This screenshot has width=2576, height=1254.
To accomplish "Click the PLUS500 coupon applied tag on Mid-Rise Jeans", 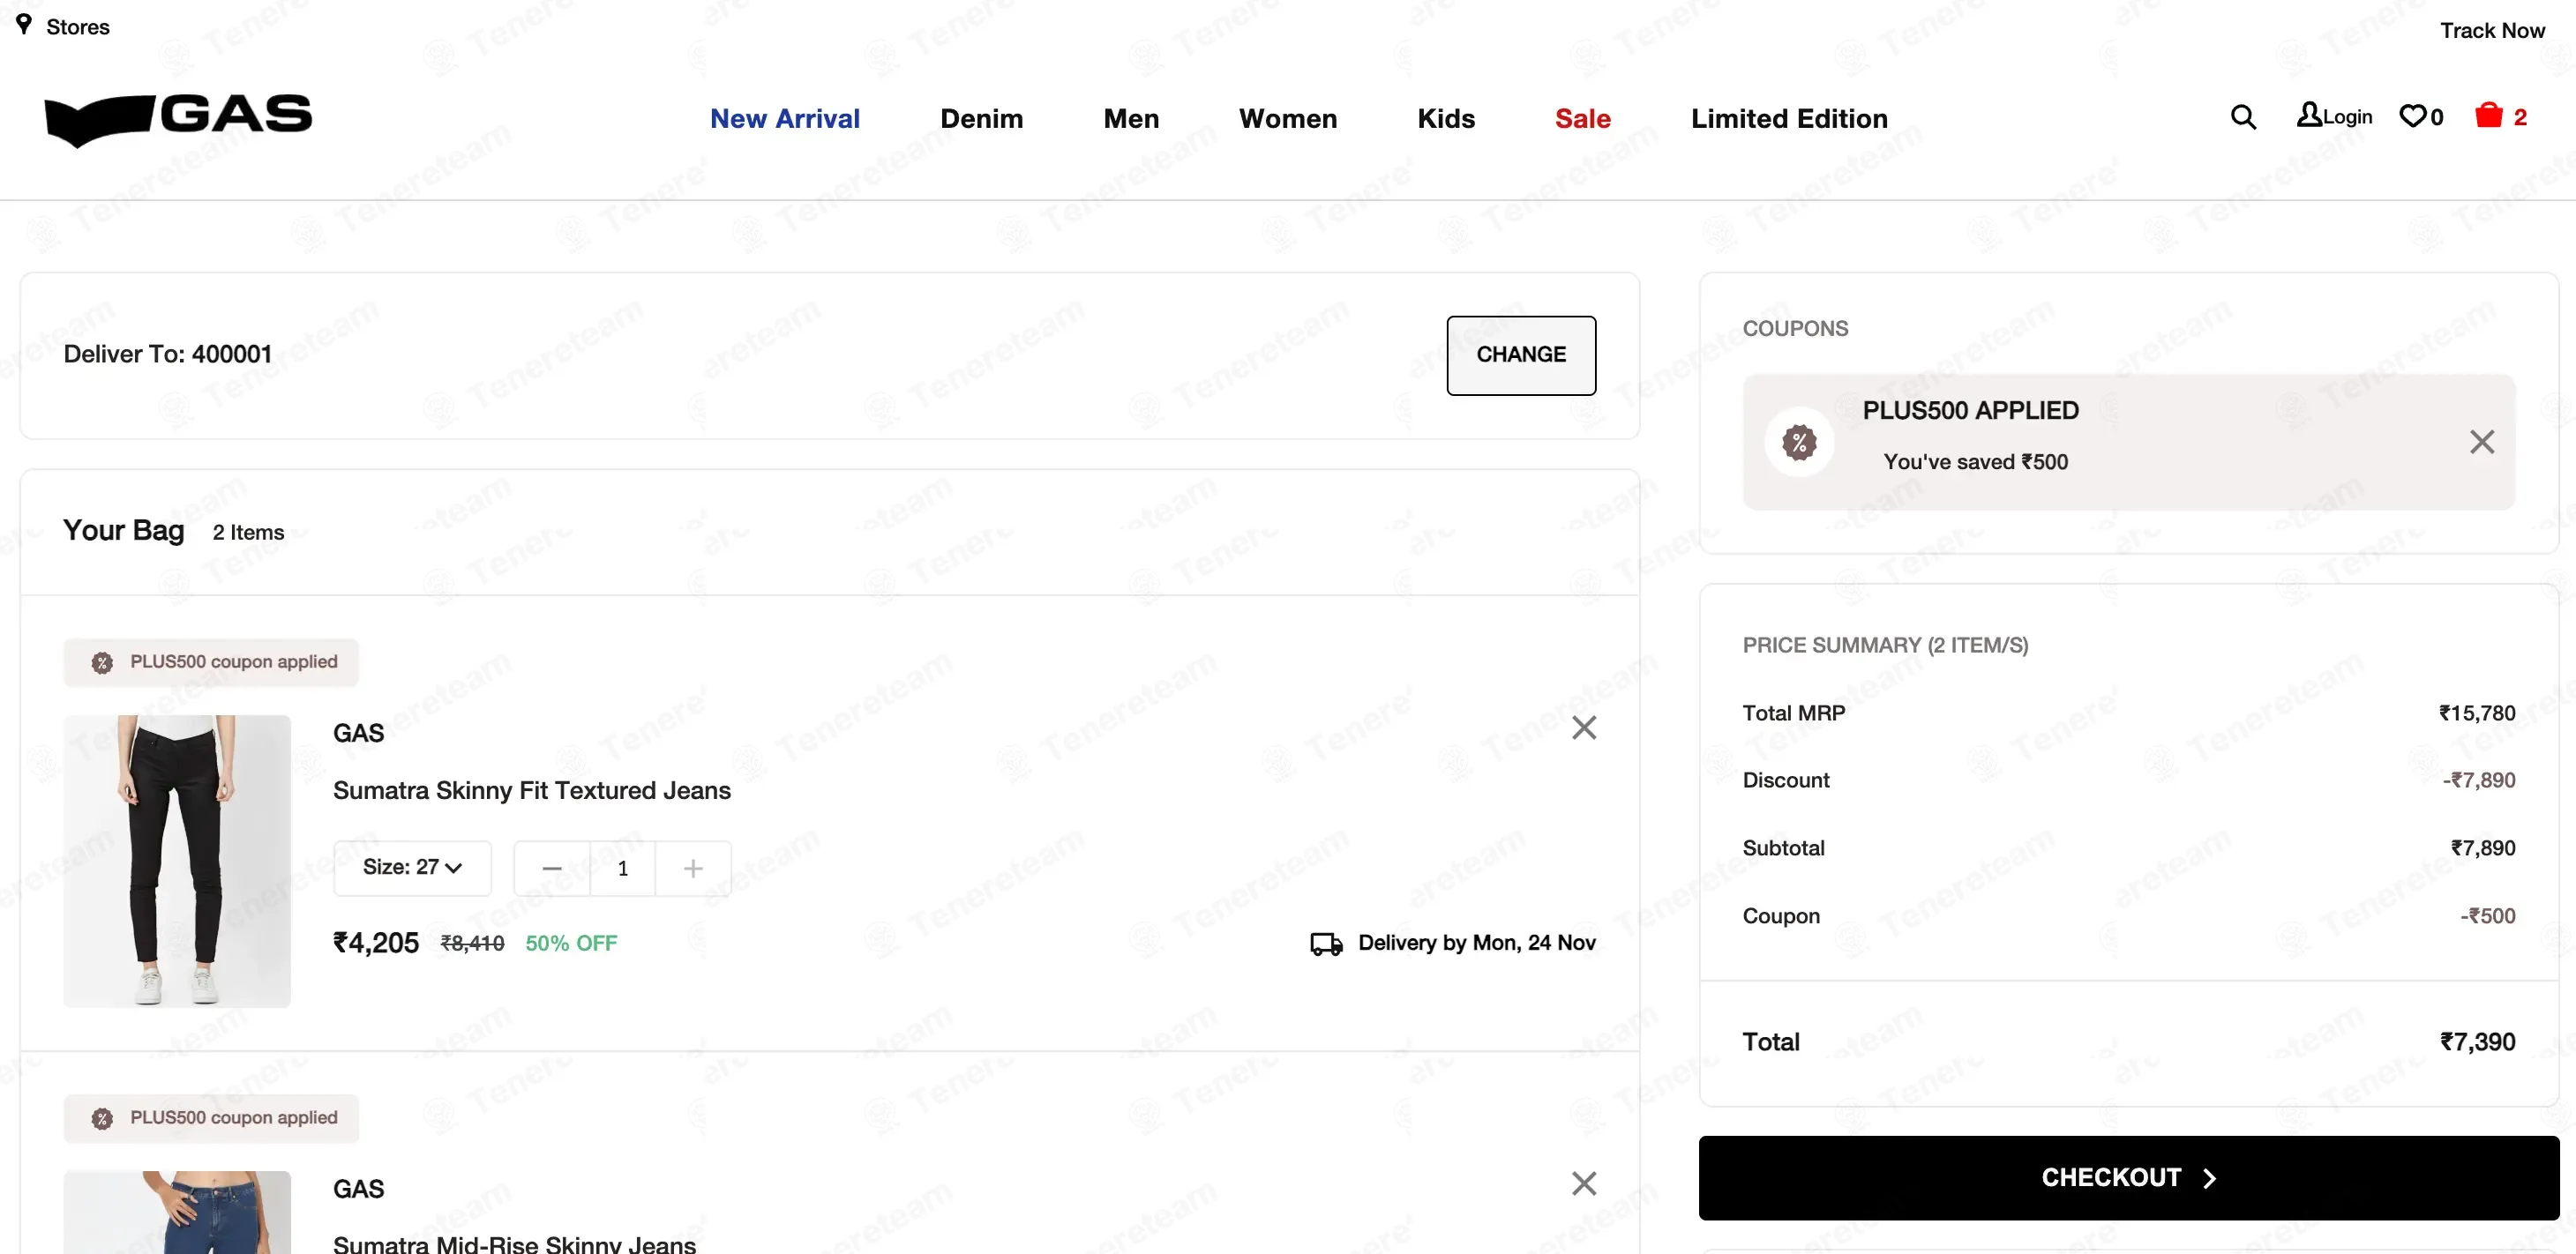I will click(x=211, y=1118).
